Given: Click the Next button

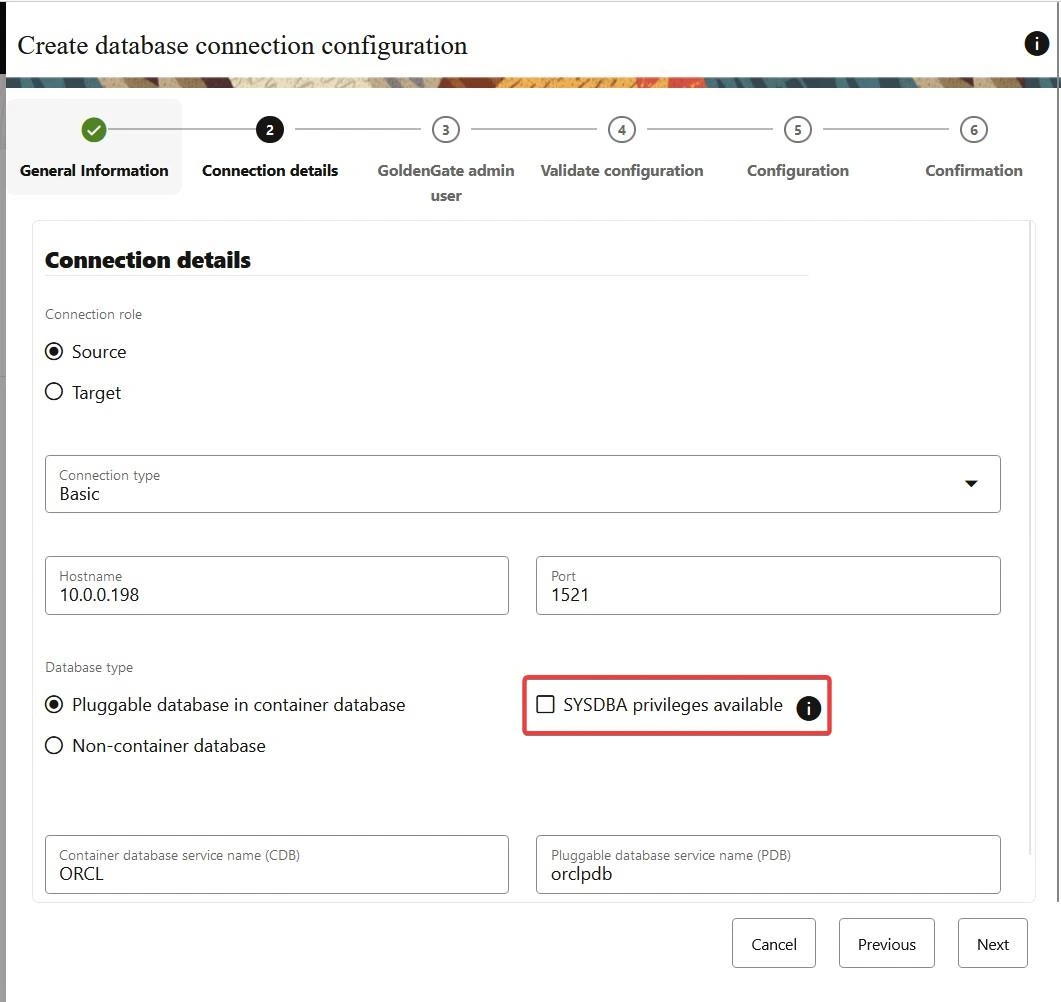Looking at the screenshot, I should [993, 943].
